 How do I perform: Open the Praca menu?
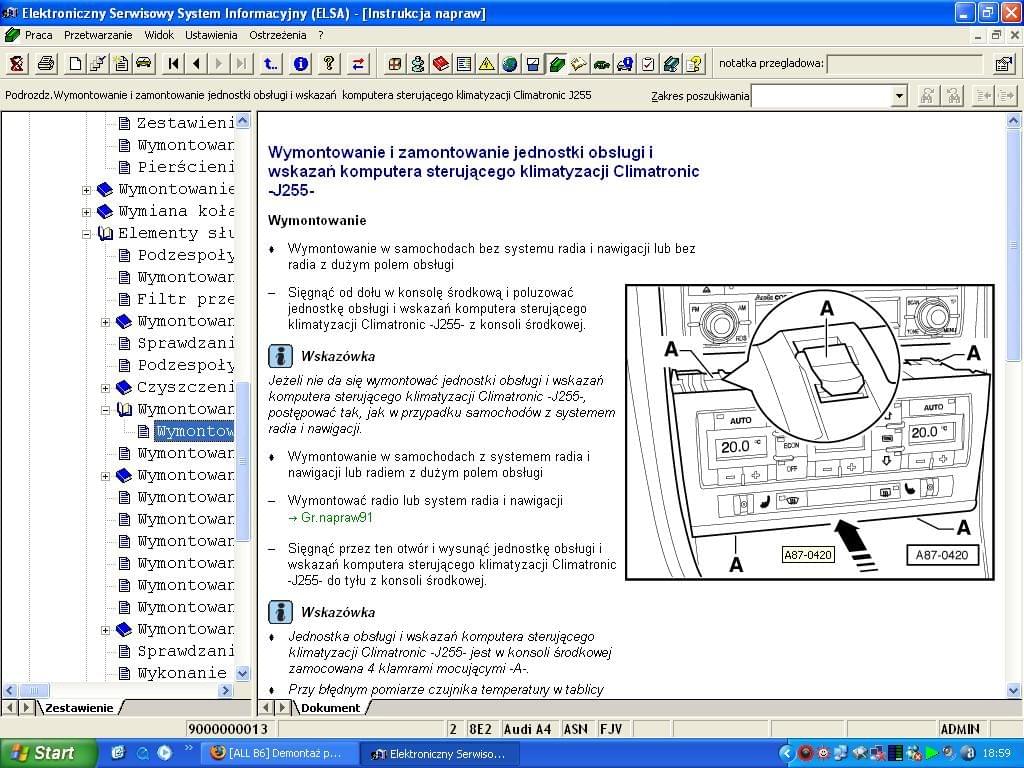pyautogui.click(x=38, y=35)
